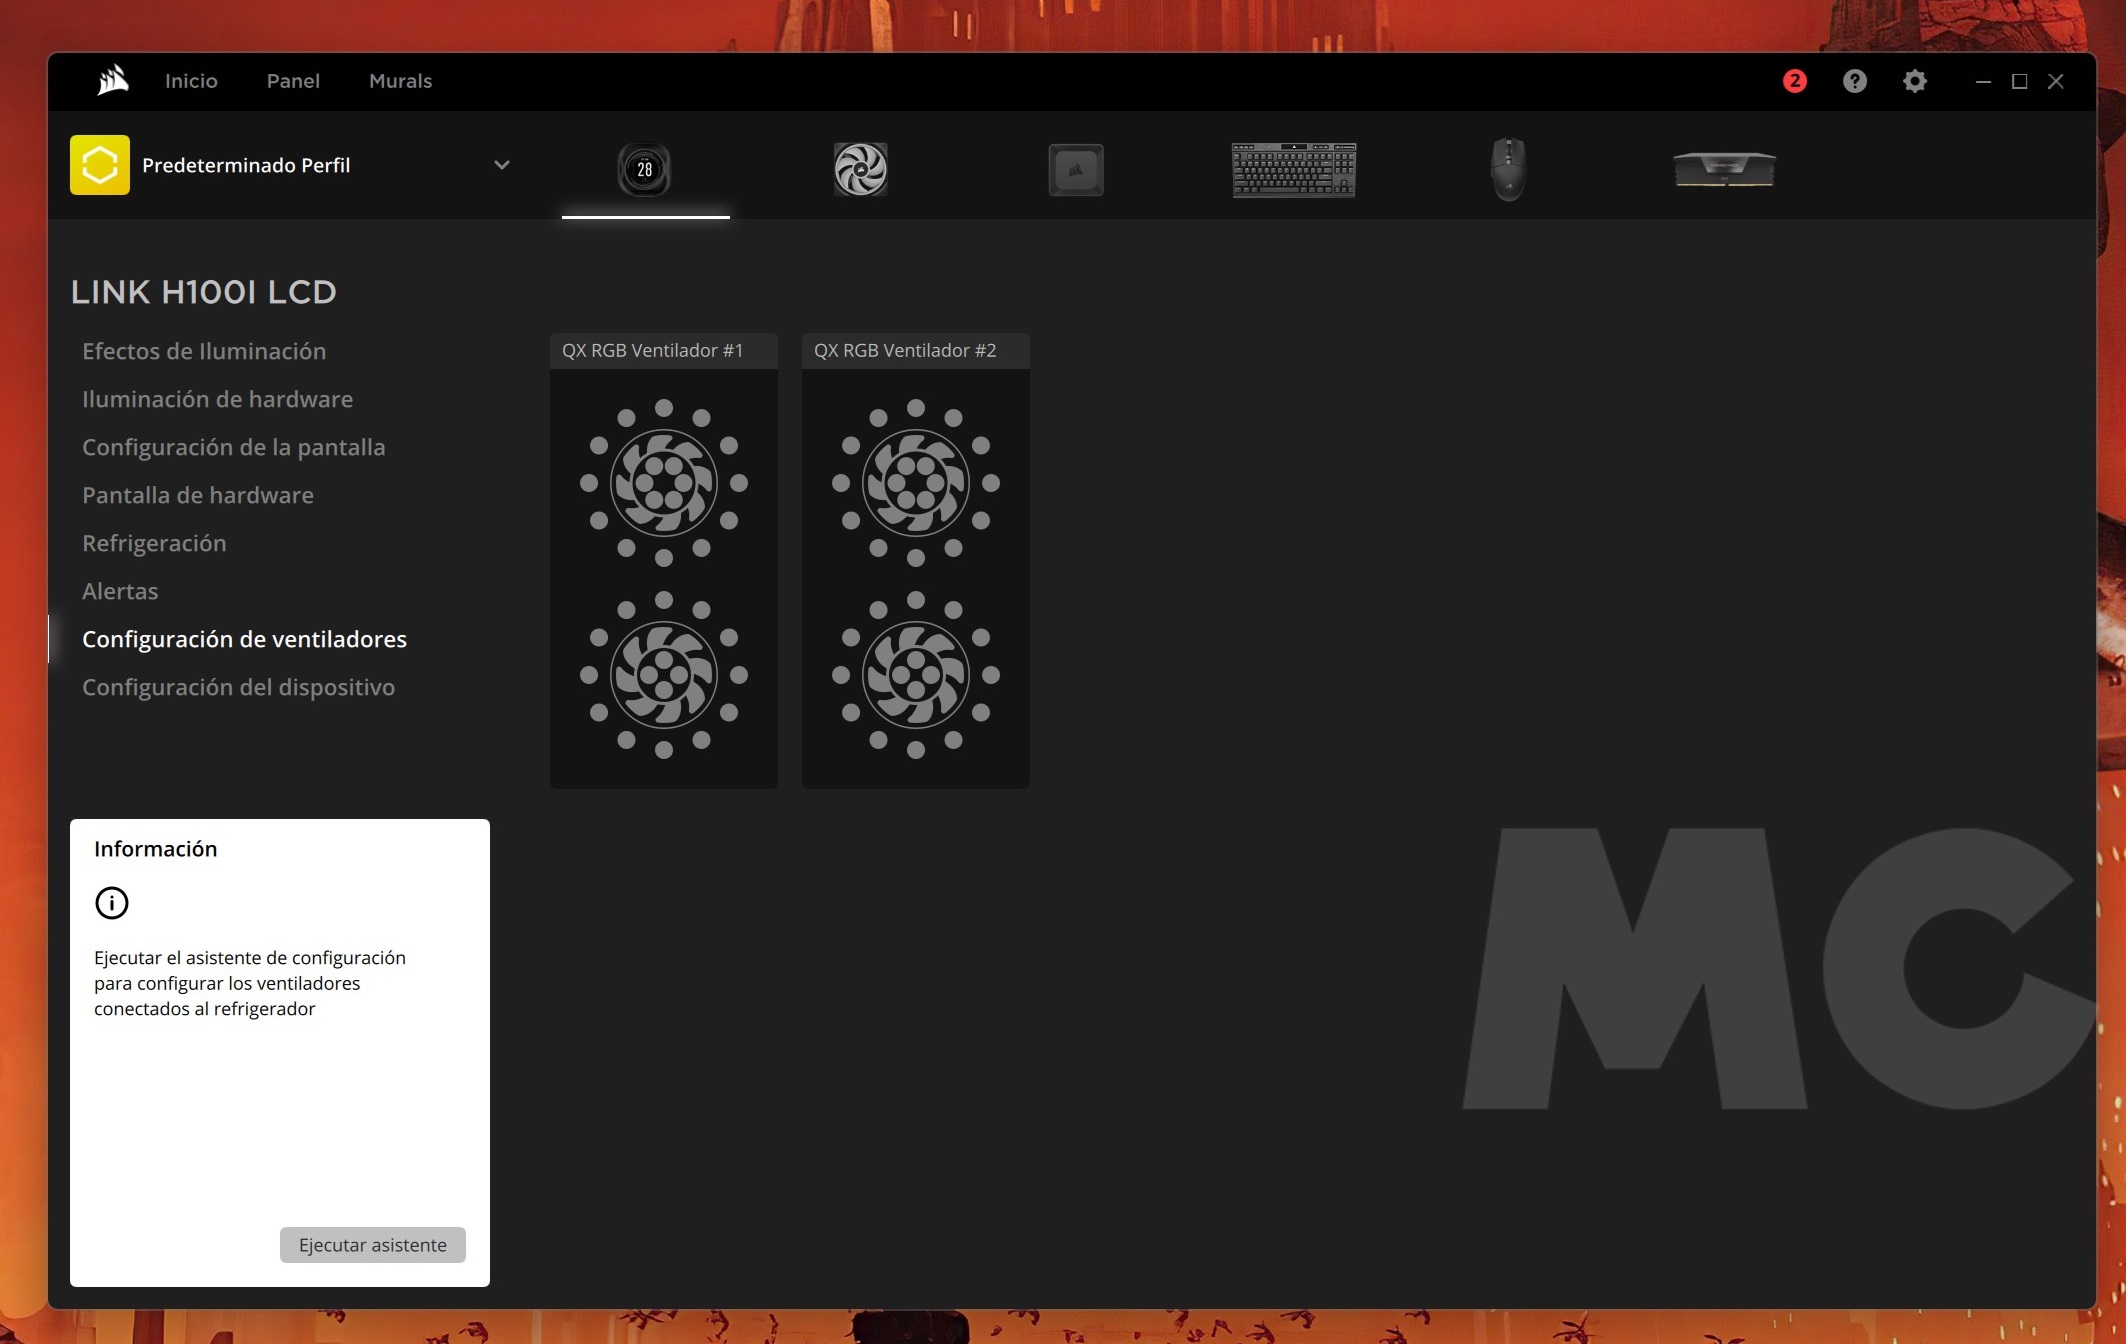Open the iCUE settings gear

(x=1914, y=81)
